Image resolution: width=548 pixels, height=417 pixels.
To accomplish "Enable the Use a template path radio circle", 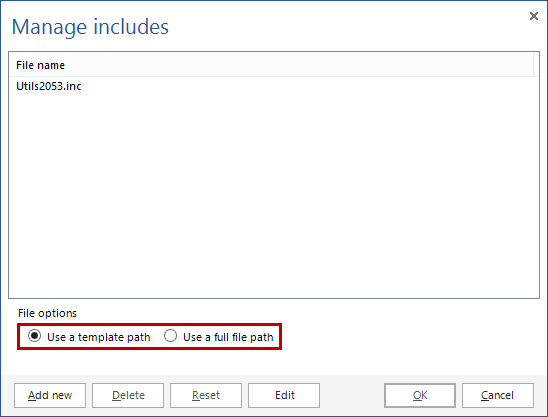I will 35,336.
